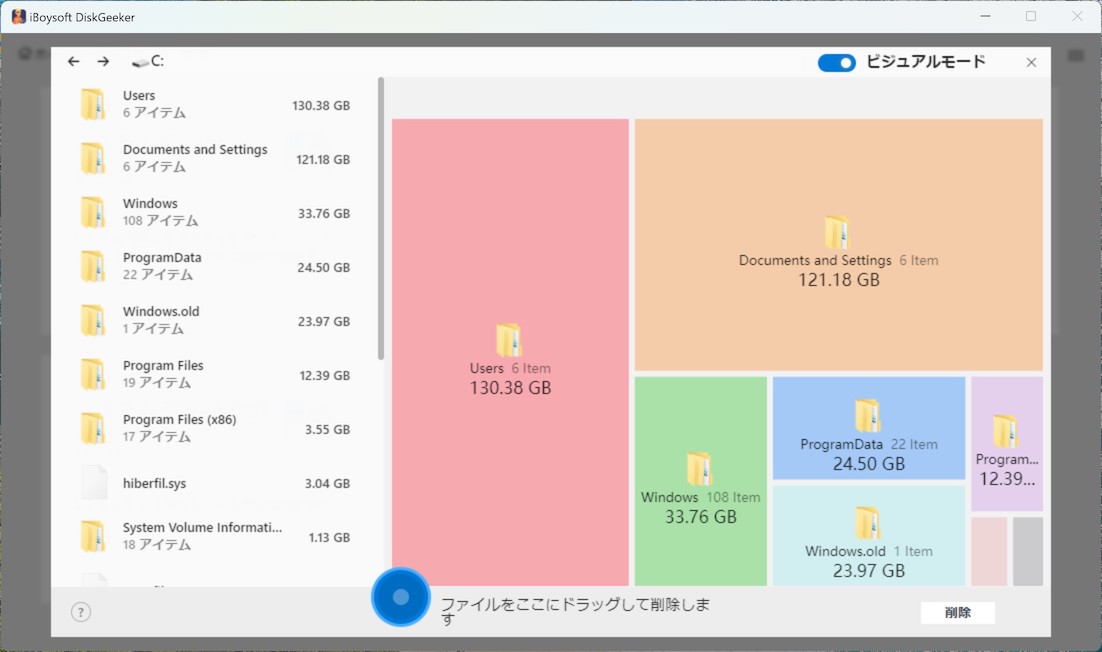Click the ProgramData folder icon in treemap
The width and height of the screenshot is (1102, 652).
[x=868, y=415]
